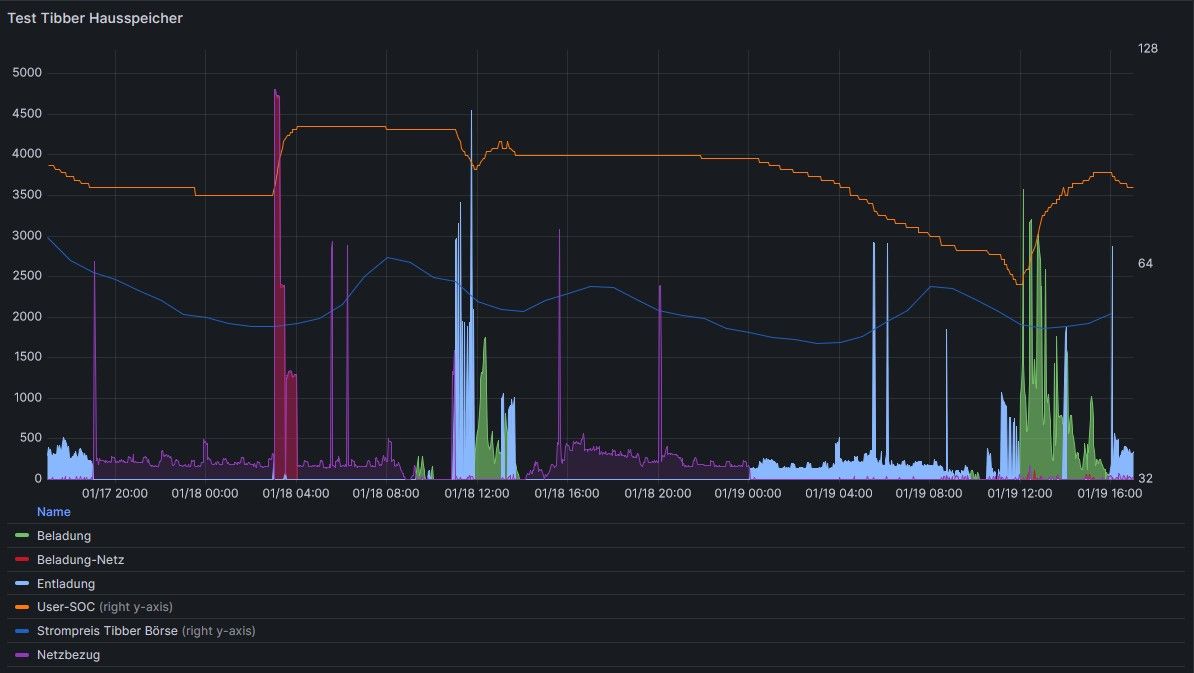1194x673 pixels.
Task: Toggle the Beladung series in the legend
Action: click(64, 536)
